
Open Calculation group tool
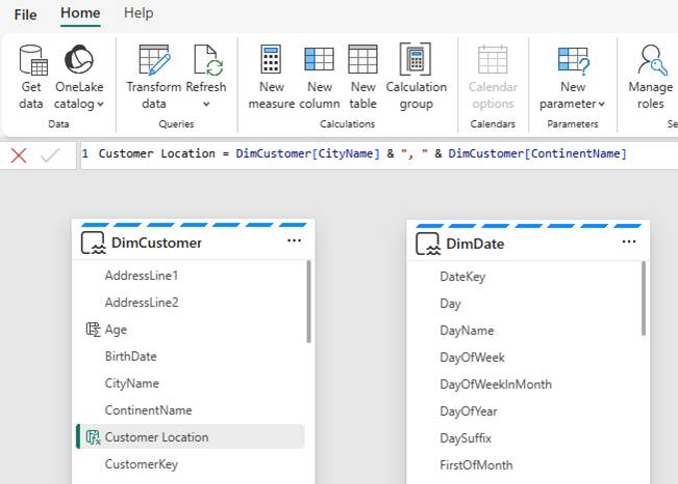point(416,77)
